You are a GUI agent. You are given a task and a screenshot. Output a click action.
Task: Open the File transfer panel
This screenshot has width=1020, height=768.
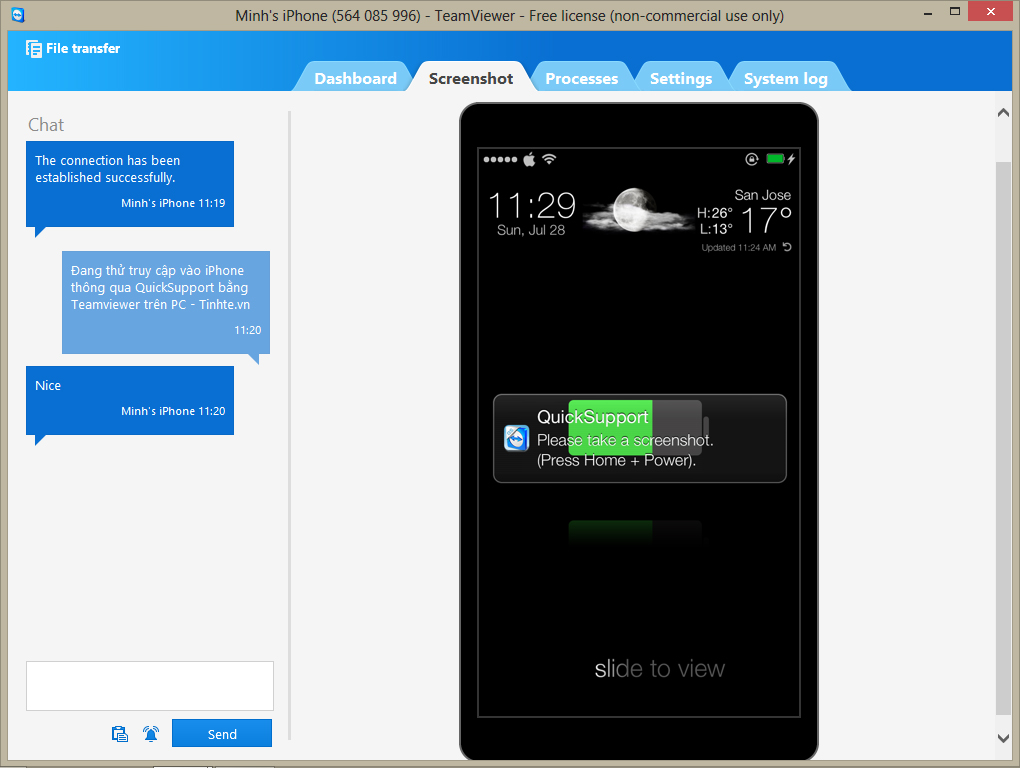click(x=72, y=48)
